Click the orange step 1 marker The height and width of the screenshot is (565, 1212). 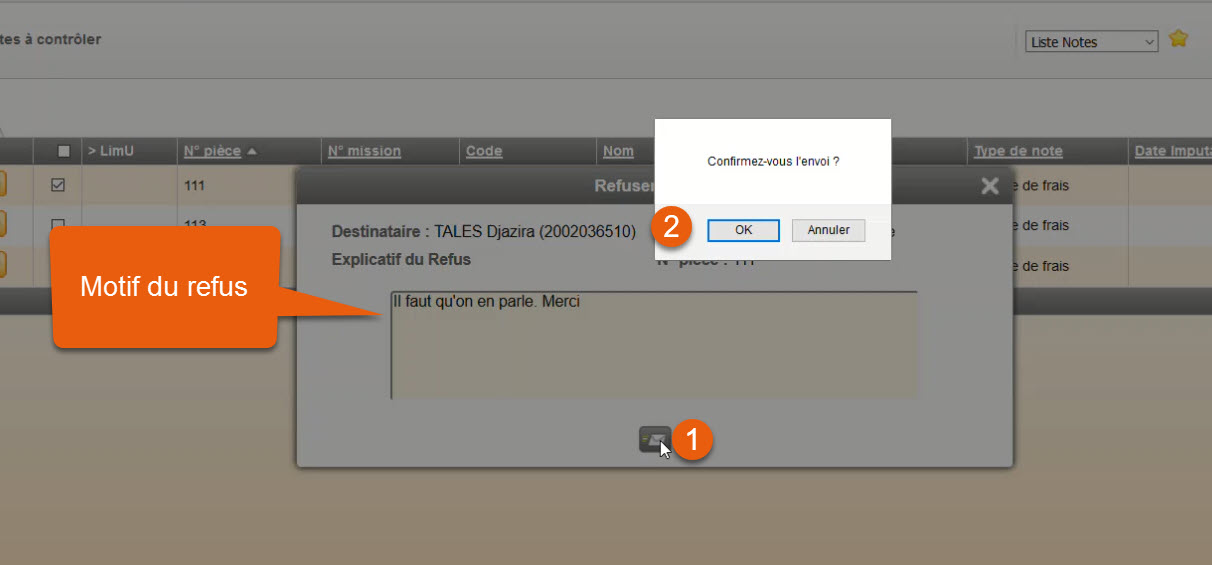tap(692, 439)
